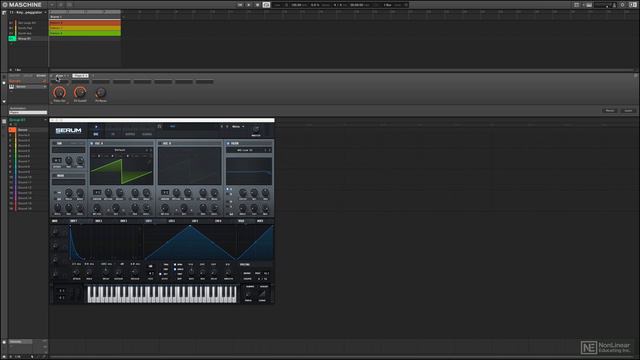Select the highlighted group D1 in the arranger
640x360 pixels.
pos(28,38)
